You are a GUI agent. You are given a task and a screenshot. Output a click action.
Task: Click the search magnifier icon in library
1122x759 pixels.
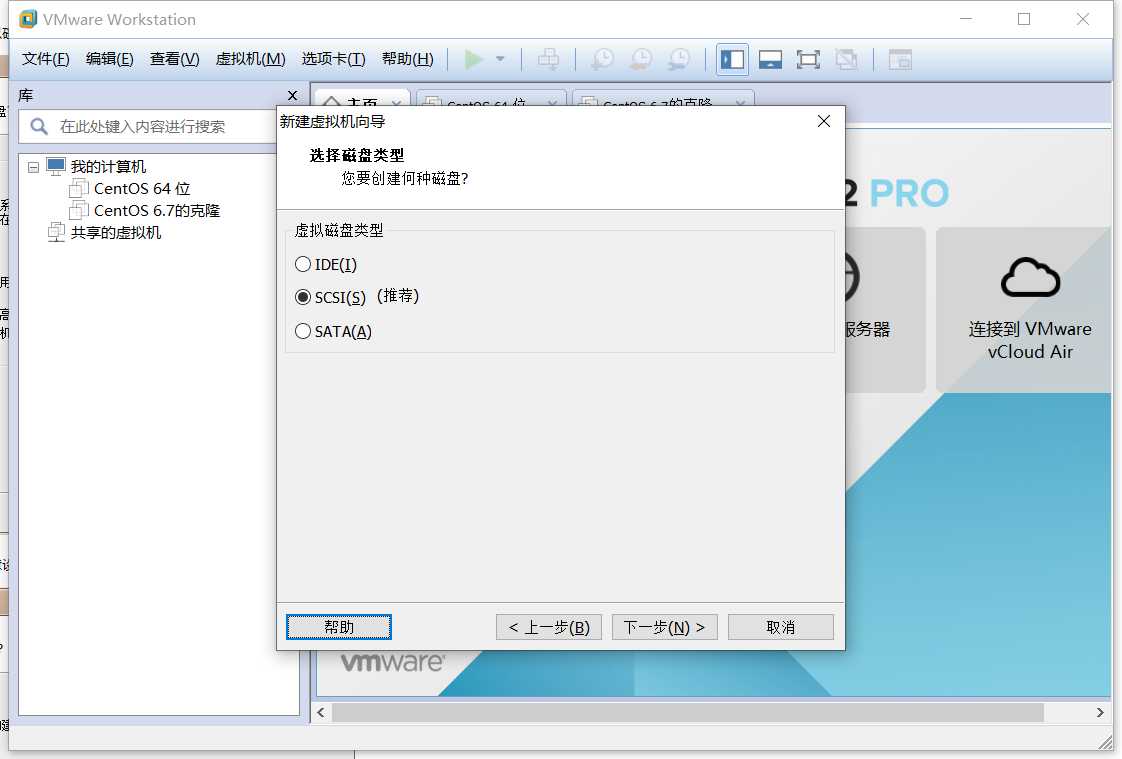(39, 127)
